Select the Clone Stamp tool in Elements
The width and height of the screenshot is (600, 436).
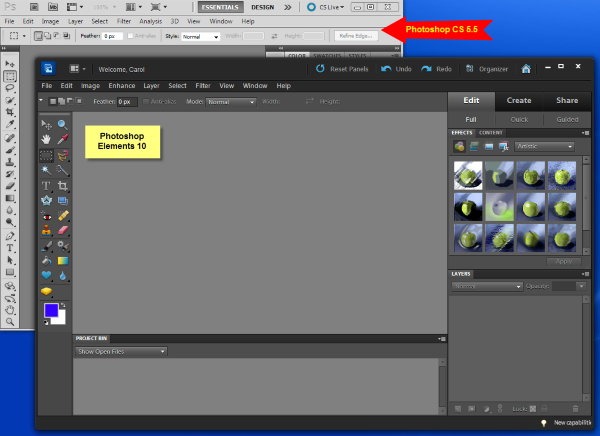(x=46, y=230)
